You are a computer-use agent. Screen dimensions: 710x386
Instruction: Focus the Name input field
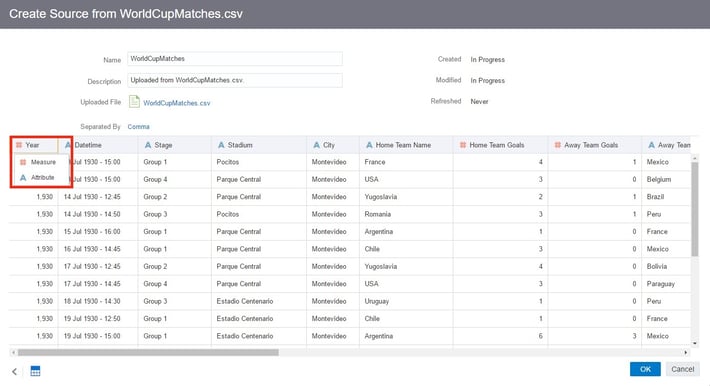click(235, 58)
